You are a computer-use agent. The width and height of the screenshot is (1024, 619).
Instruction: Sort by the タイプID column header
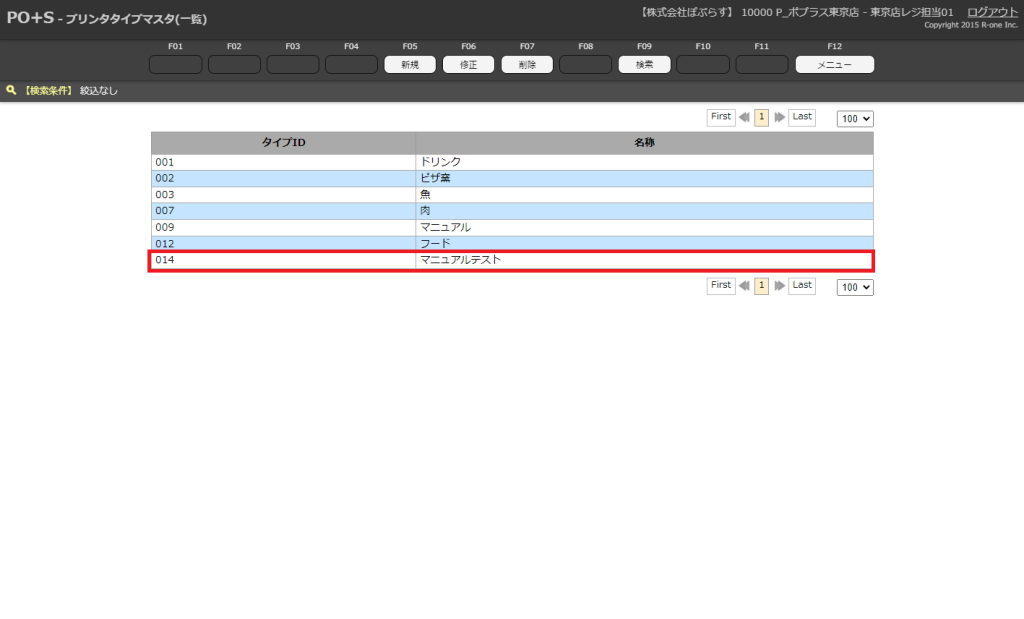tap(283, 143)
